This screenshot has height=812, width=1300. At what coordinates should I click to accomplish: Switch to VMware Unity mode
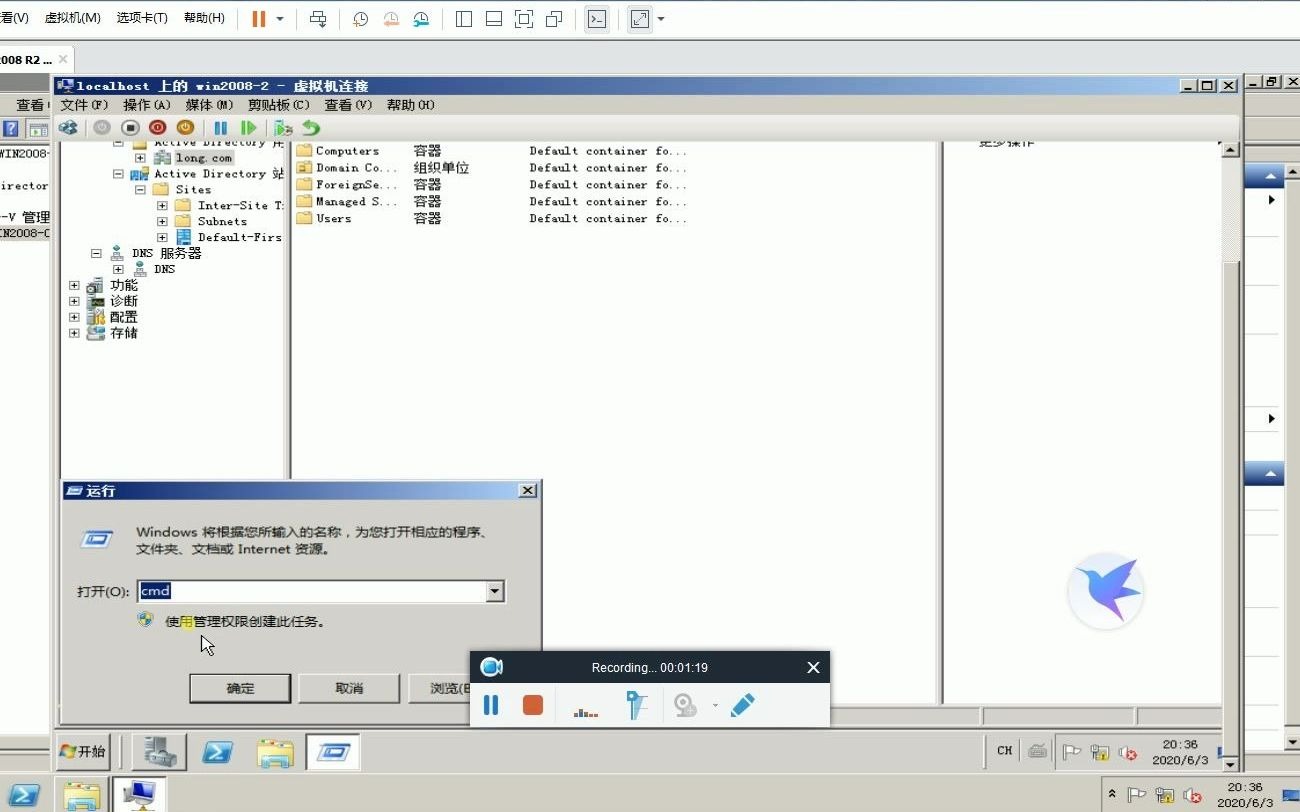tap(553, 19)
